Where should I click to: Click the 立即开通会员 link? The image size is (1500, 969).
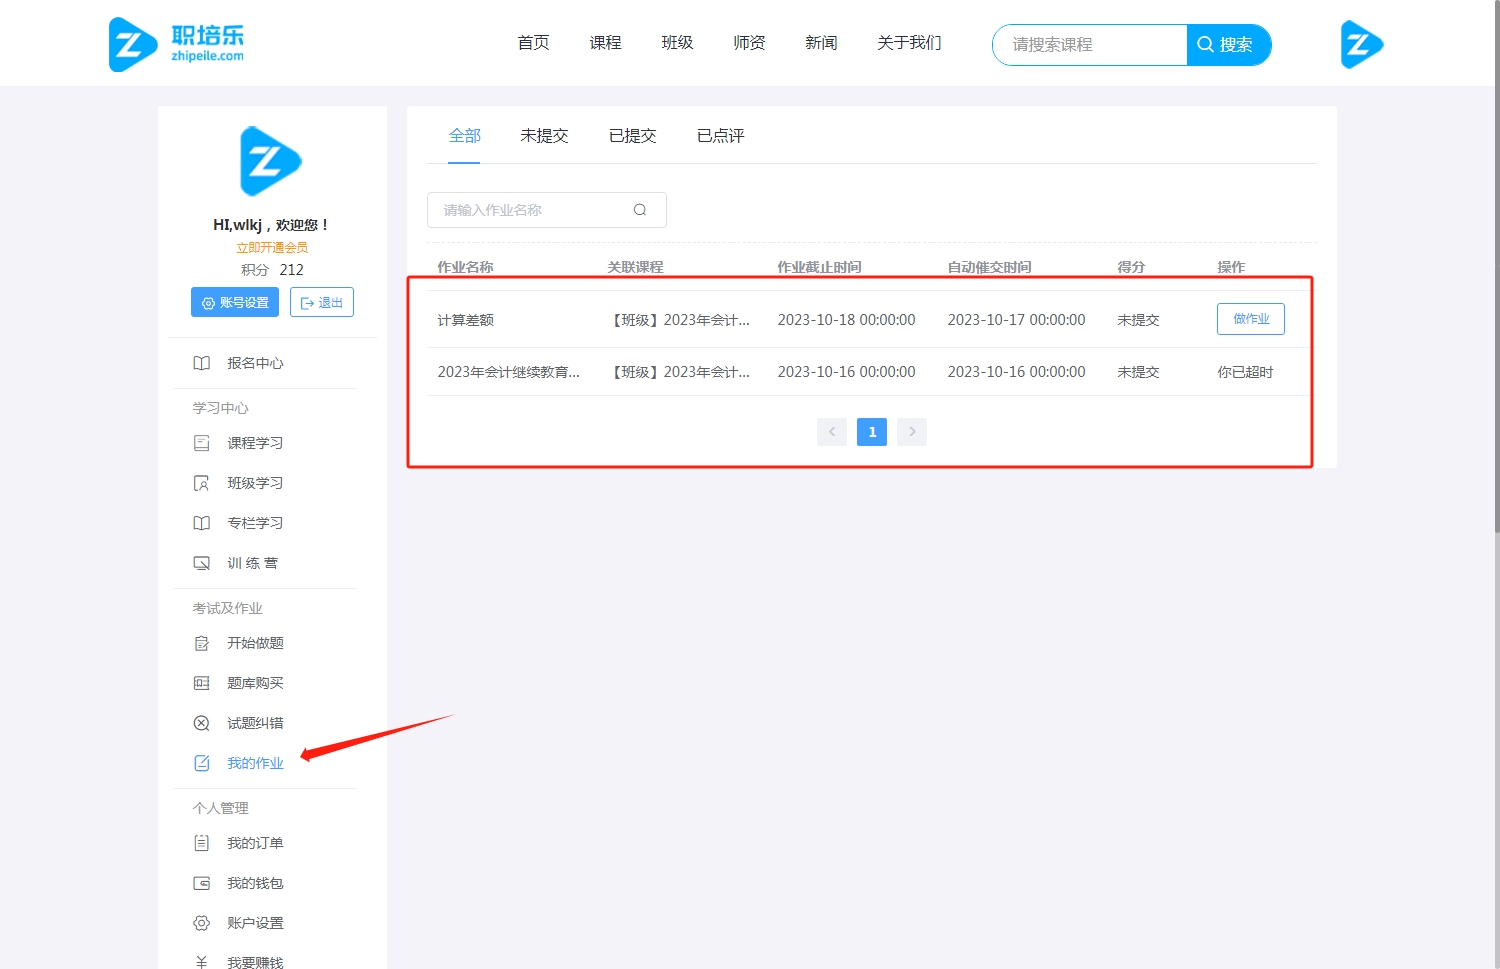tap(272, 248)
